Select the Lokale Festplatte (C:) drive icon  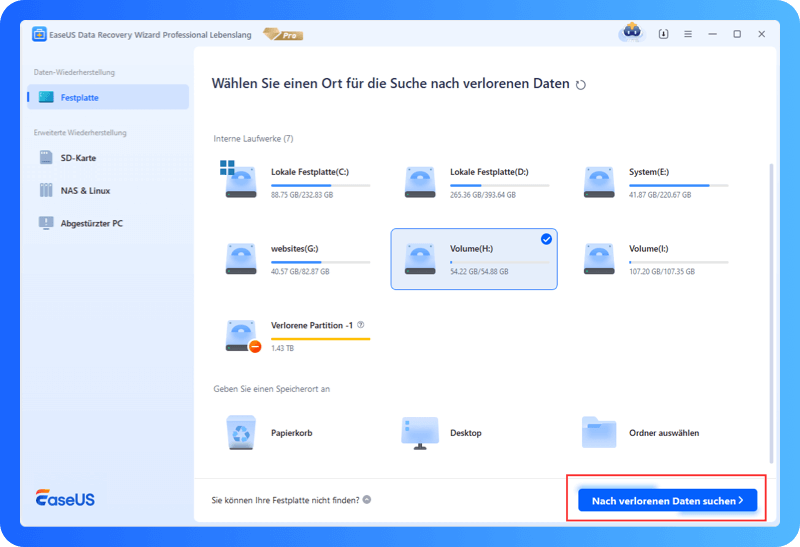pos(241,181)
